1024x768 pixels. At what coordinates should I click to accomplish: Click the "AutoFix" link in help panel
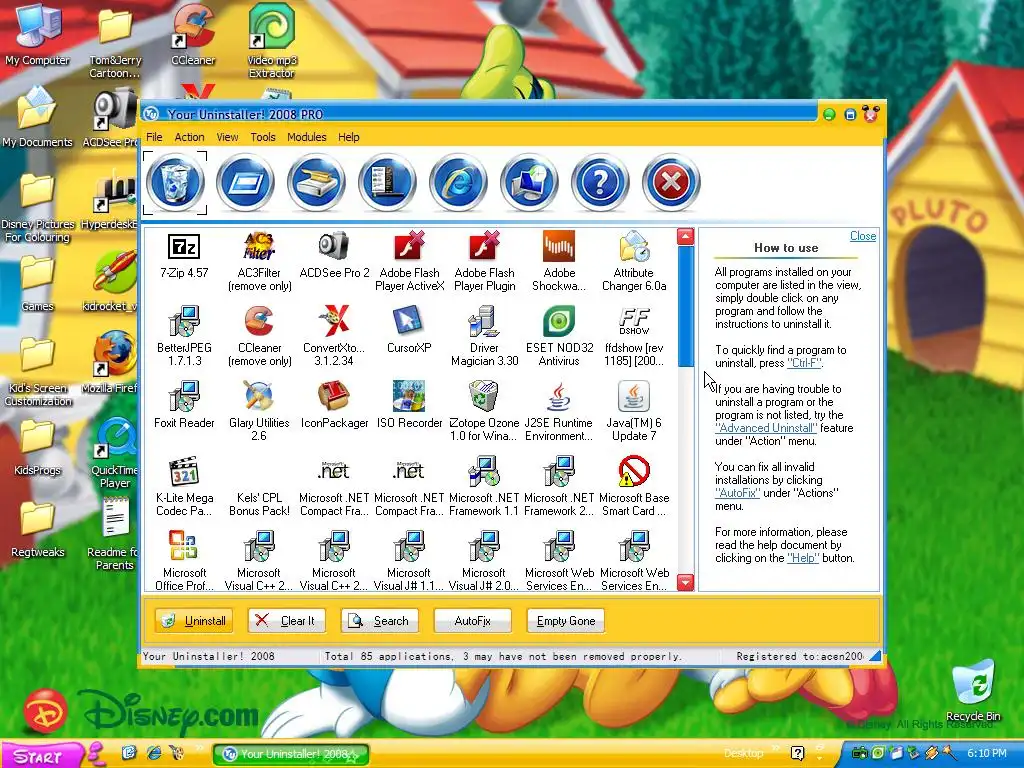click(737, 493)
